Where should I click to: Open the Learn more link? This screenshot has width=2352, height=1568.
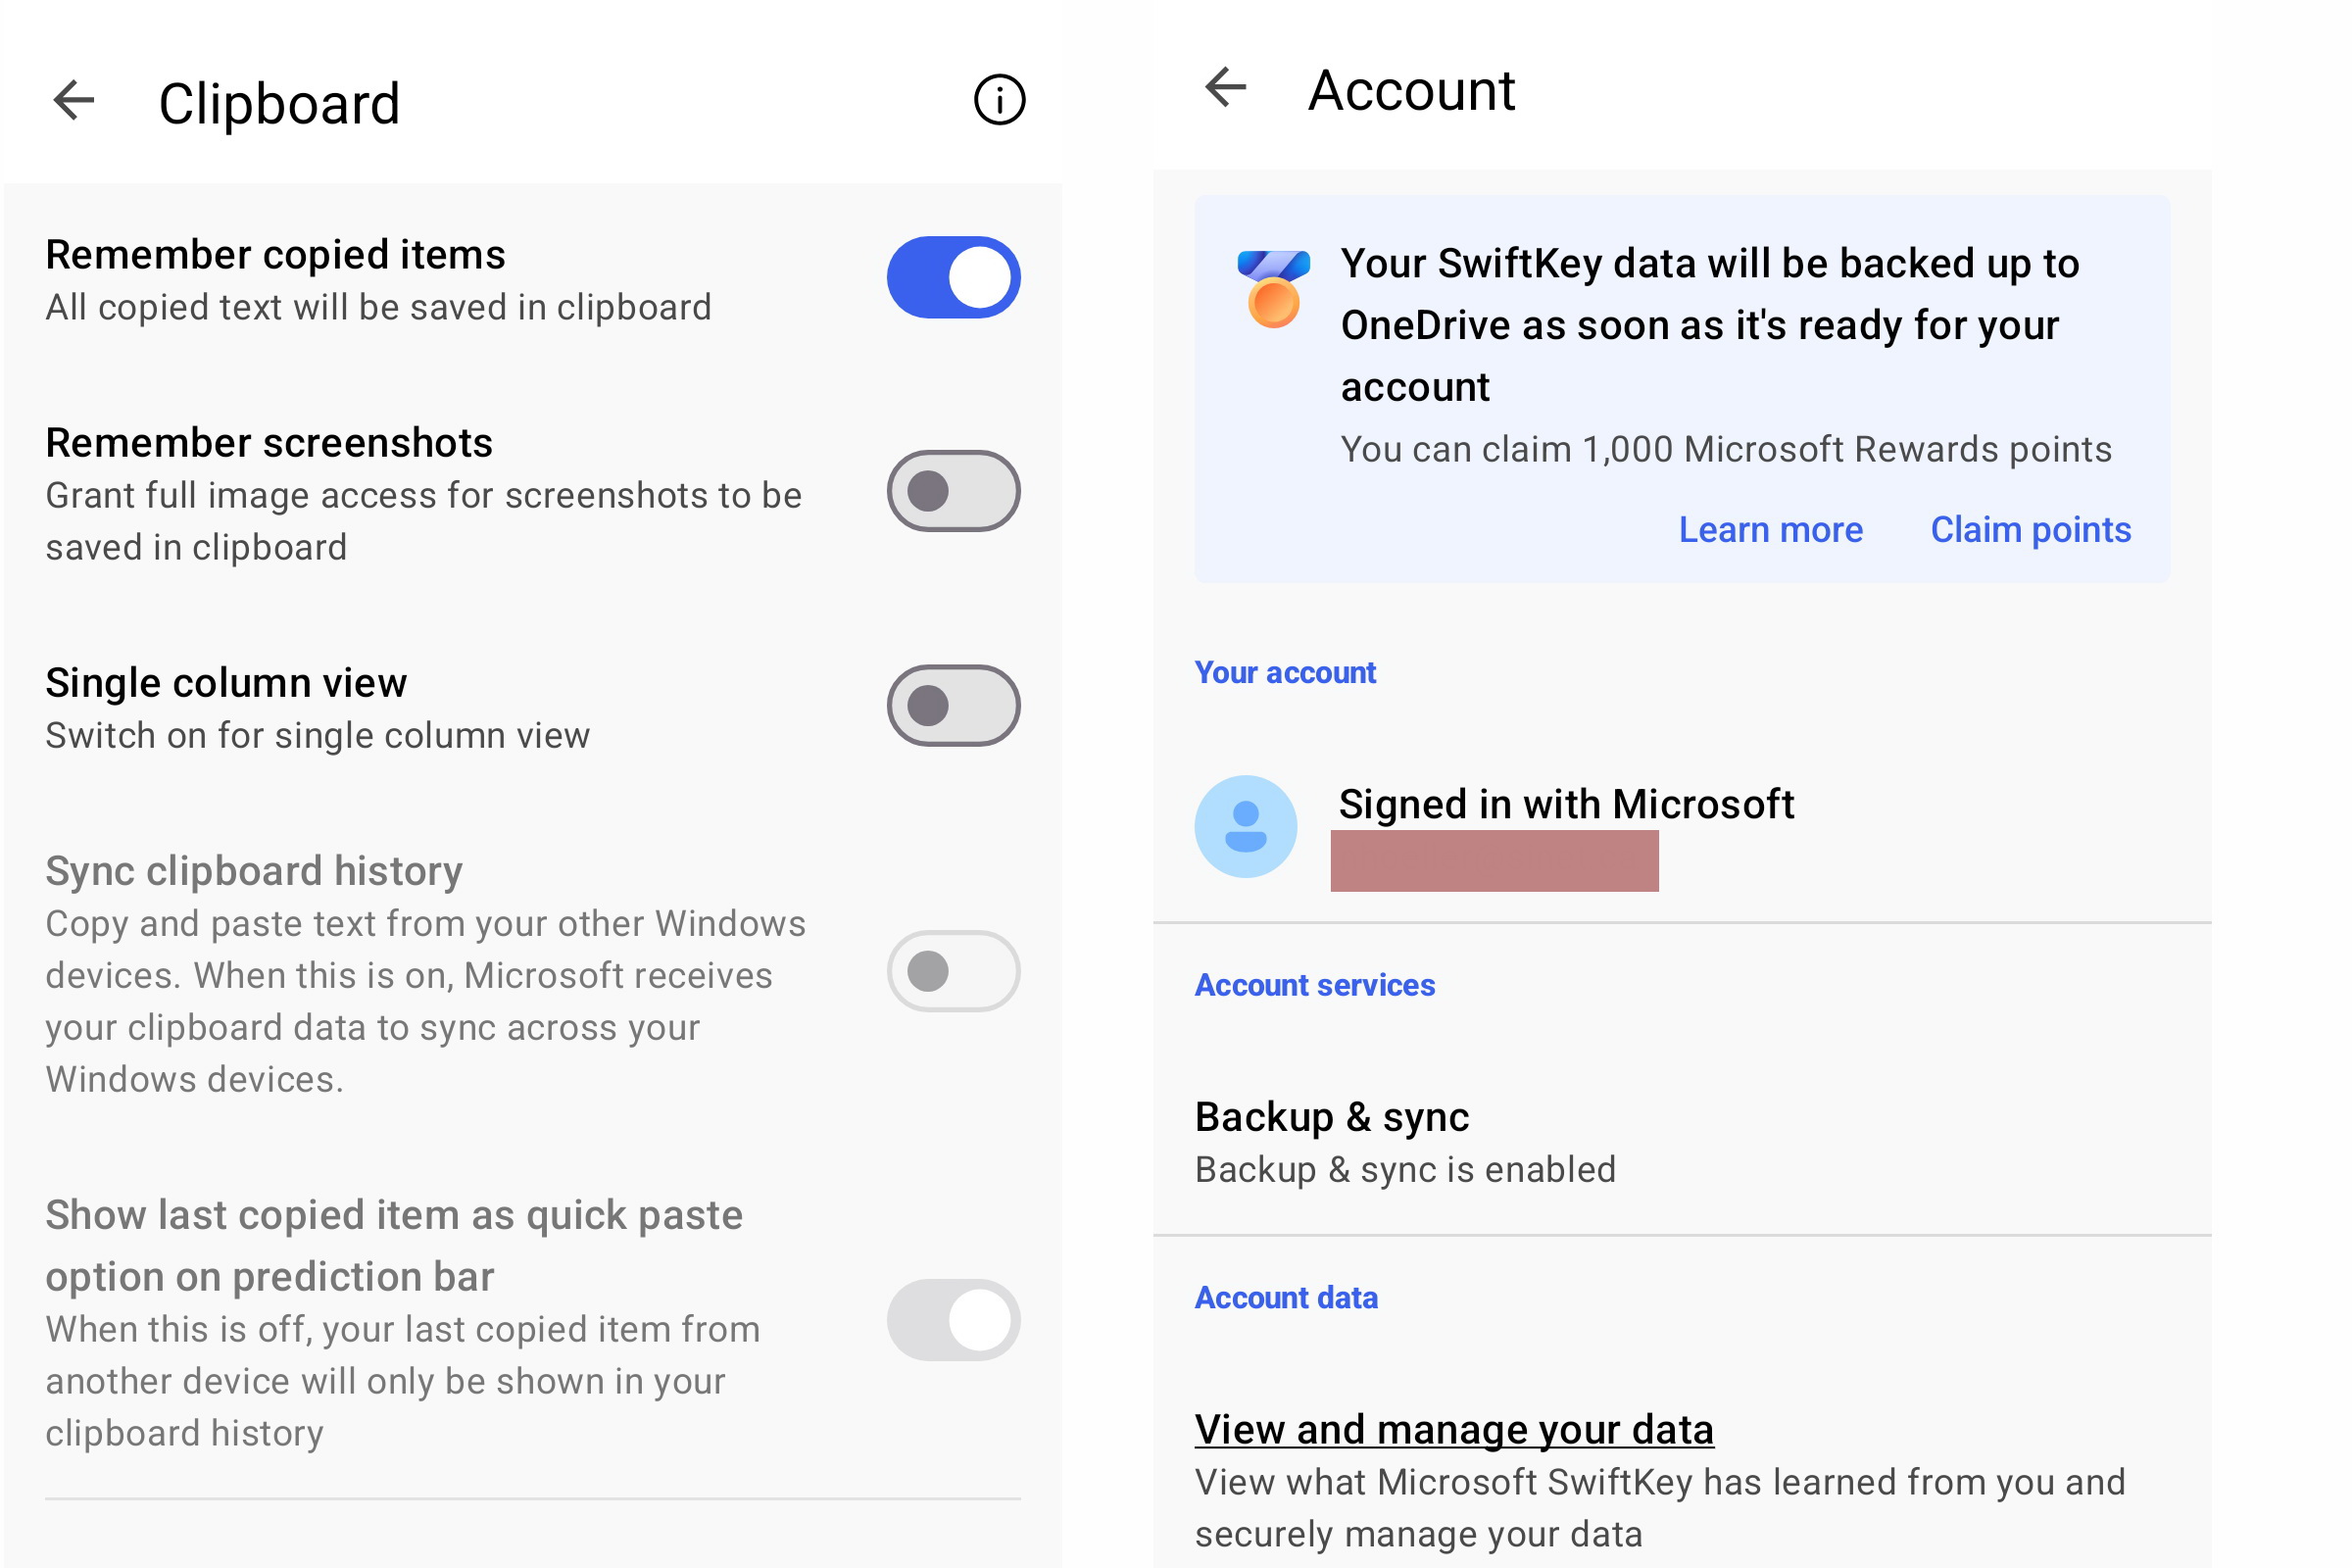[1770, 530]
